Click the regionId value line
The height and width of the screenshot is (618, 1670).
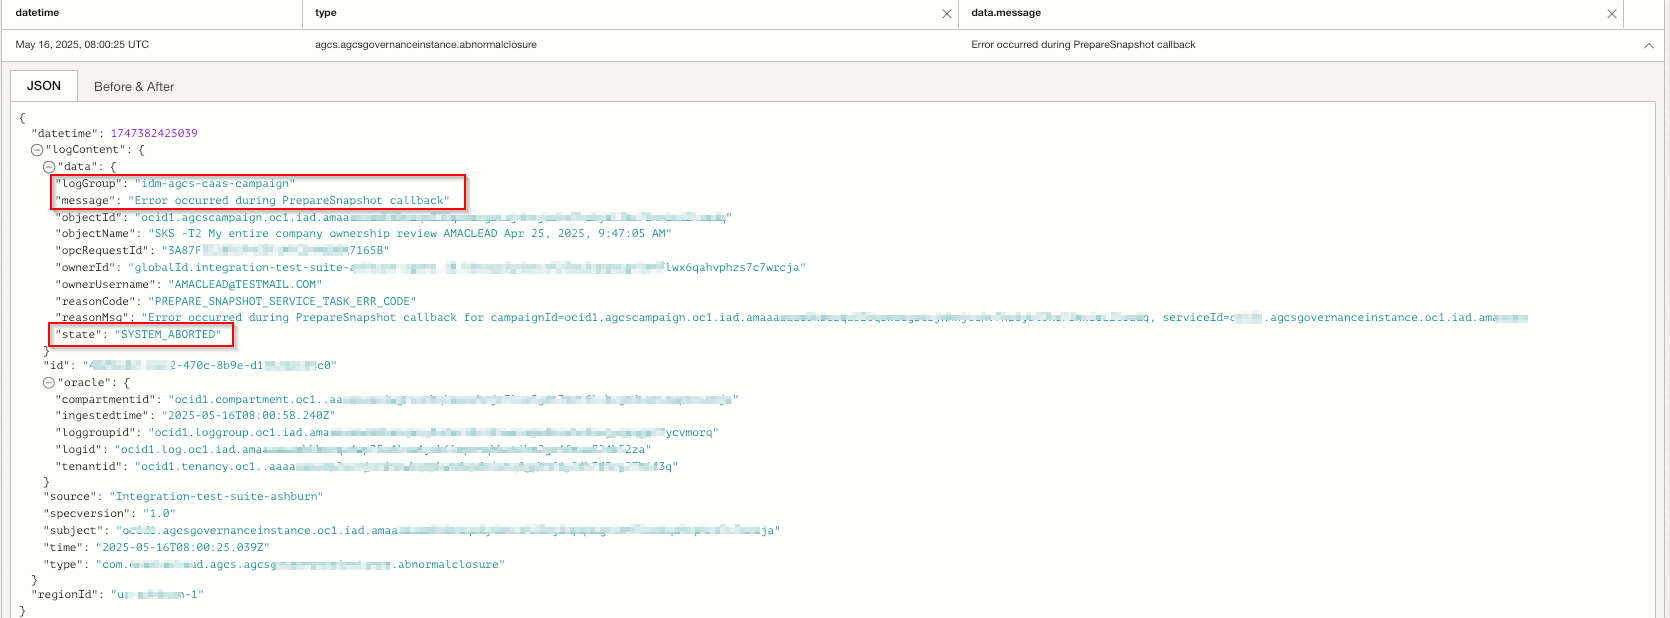click(x=157, y=595)
